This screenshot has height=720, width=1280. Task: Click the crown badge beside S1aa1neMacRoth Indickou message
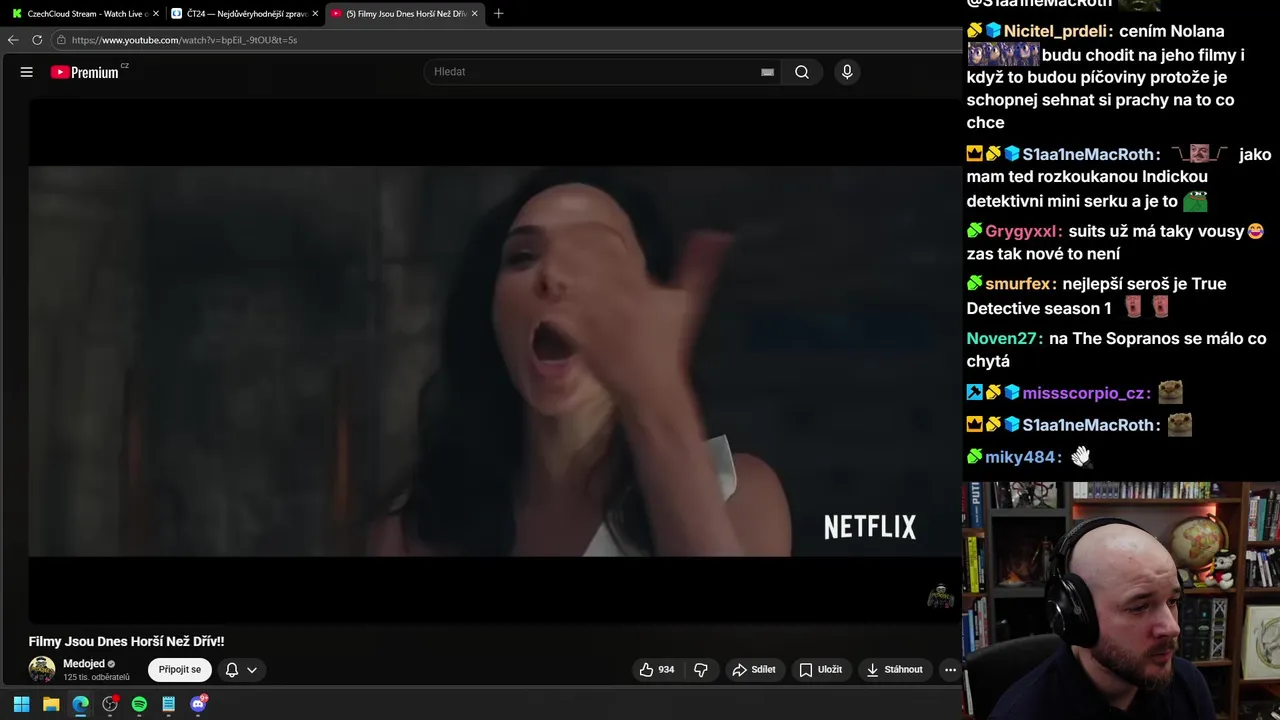(x=975, y=154)
